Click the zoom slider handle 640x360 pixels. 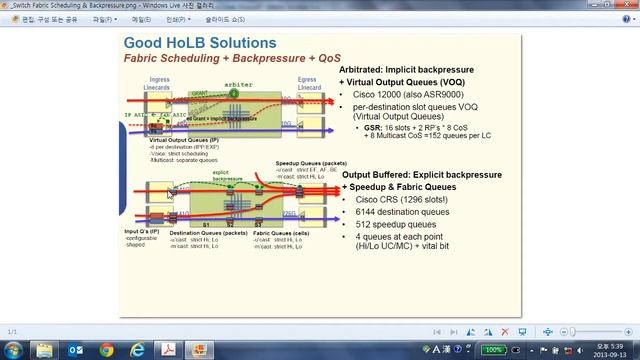pyautogui.click(x=573, y=332)
